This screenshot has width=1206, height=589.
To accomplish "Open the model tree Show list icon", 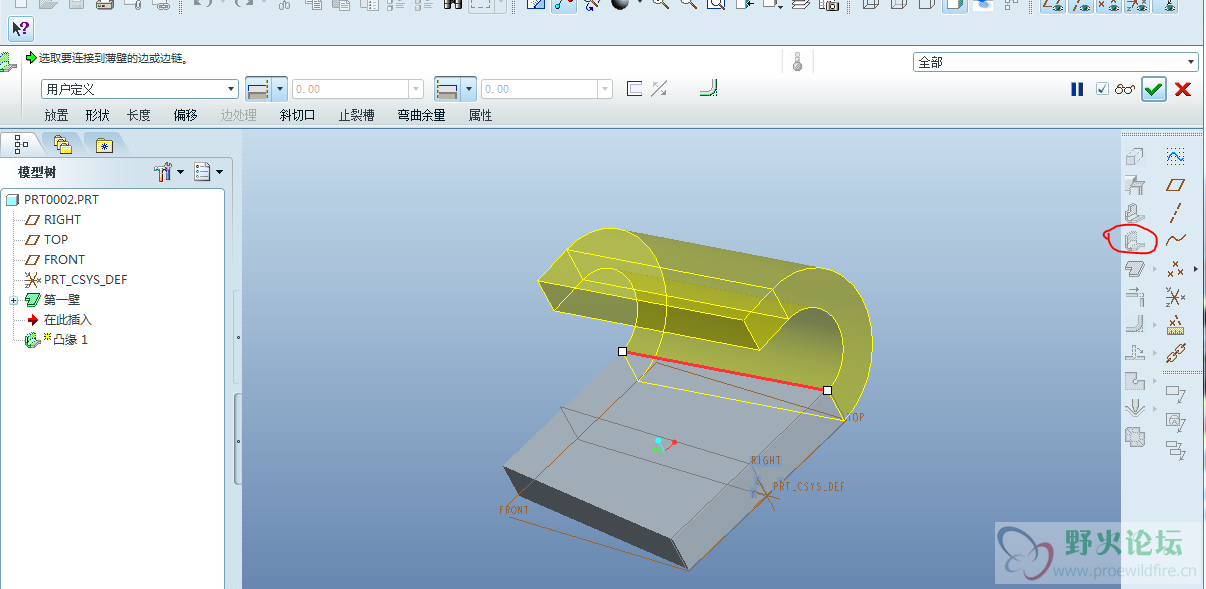I will coord(202,172).
